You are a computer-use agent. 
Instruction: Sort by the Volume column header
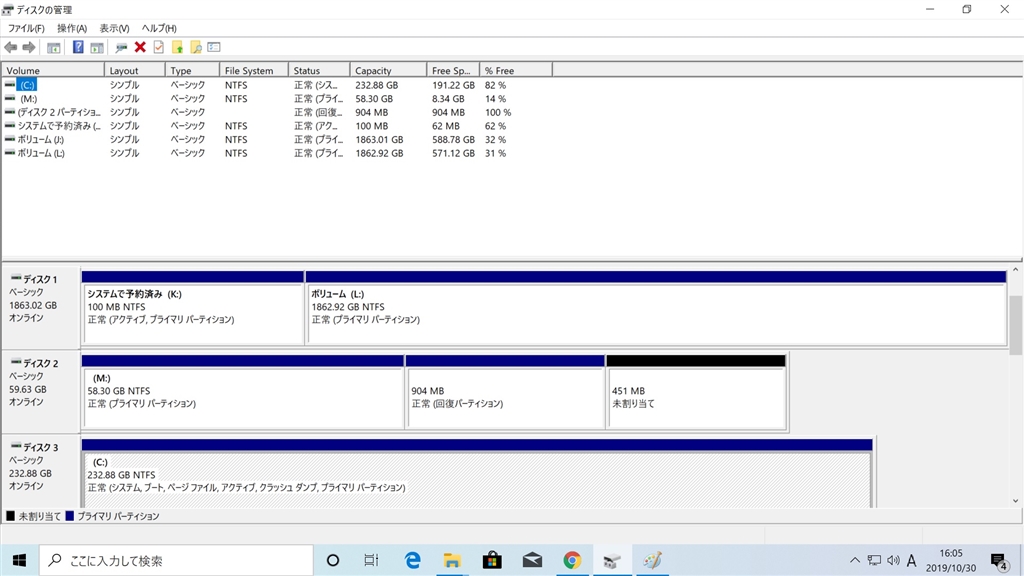53,71
